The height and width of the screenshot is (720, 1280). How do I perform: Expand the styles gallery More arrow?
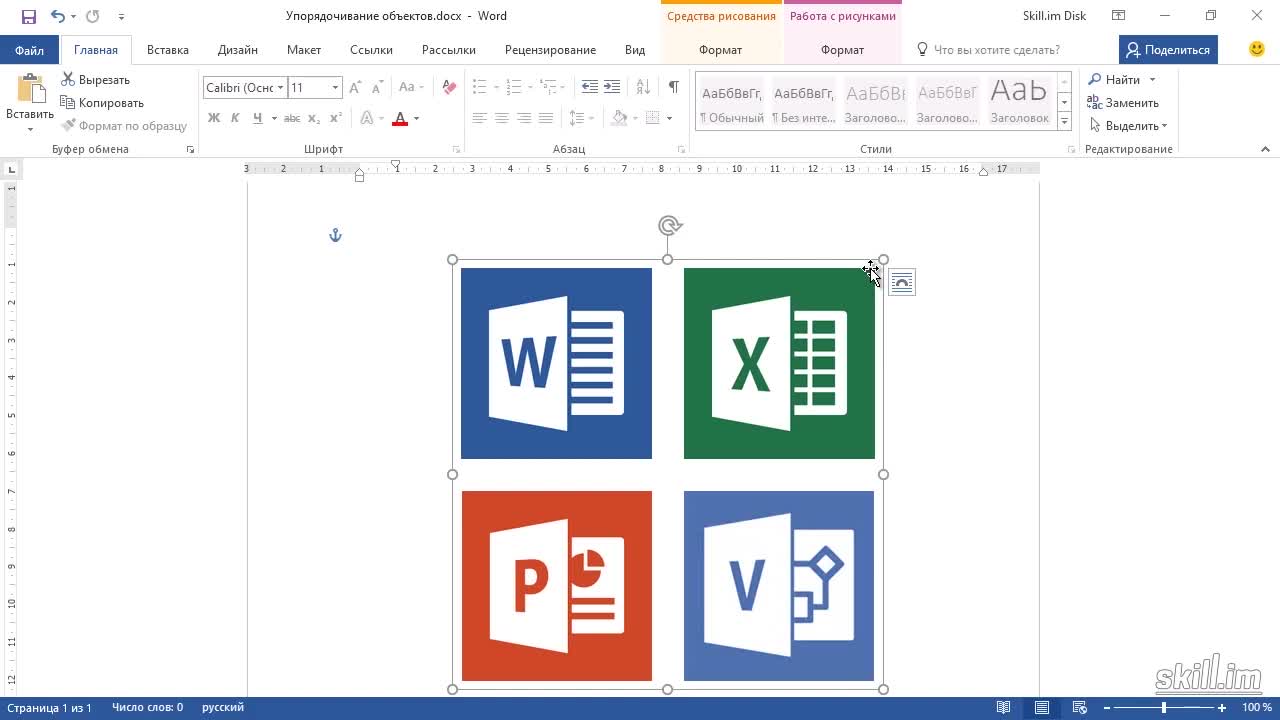point(1064,121)
